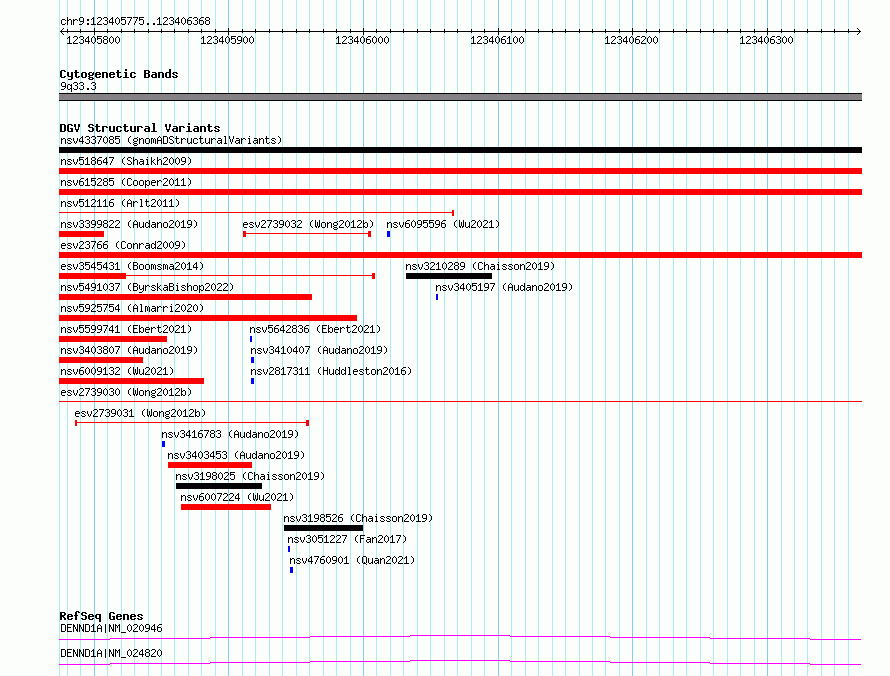Click the blue nsv6095596 Wu2021 marker
Screen dimensions: 890x676
pos(388,234)
